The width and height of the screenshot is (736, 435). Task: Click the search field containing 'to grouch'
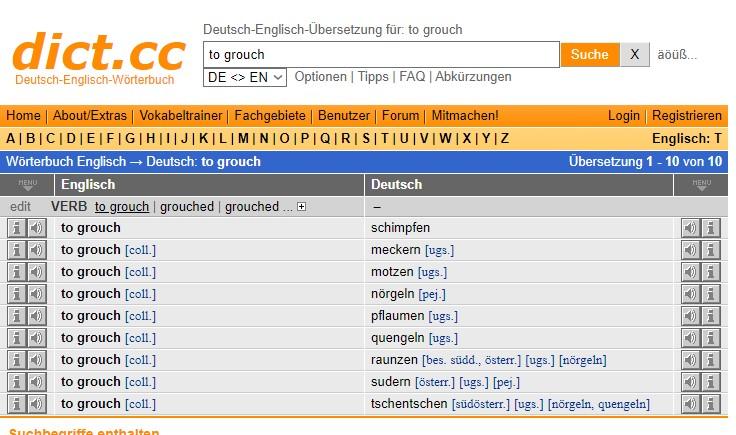(380, 55)
